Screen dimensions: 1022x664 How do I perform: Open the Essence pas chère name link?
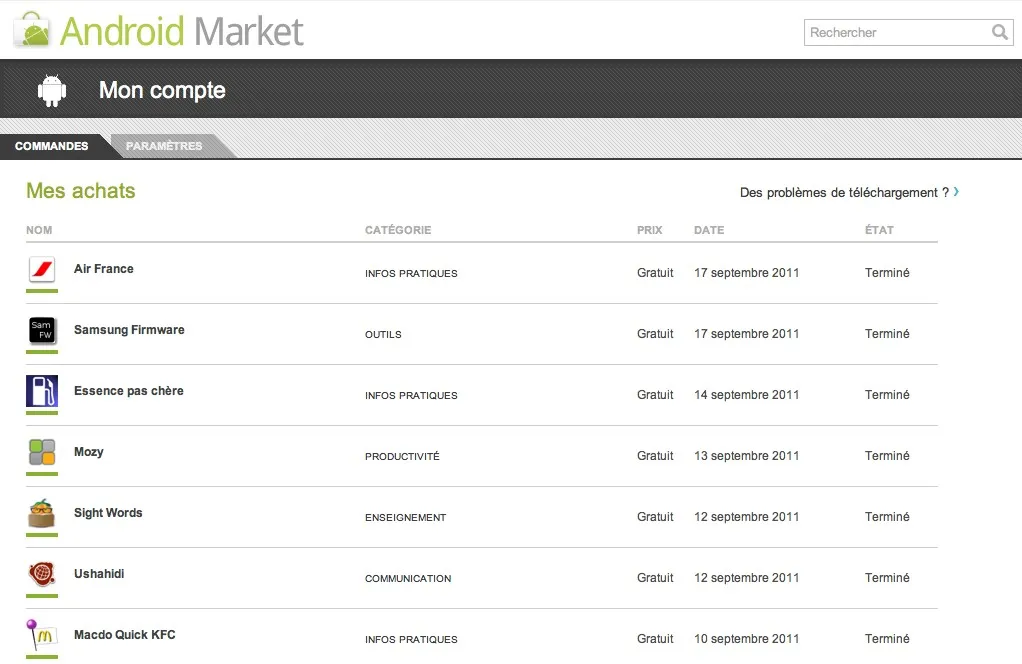[128, 391]
